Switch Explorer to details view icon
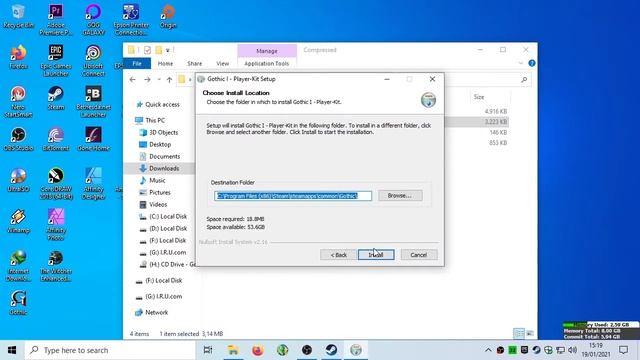The height and width of the screenshot is (360, 640). click(x=519, y=333)
